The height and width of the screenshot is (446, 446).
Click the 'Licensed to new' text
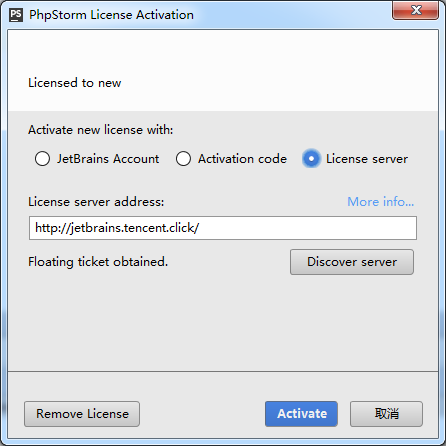(x=75, y=83)
